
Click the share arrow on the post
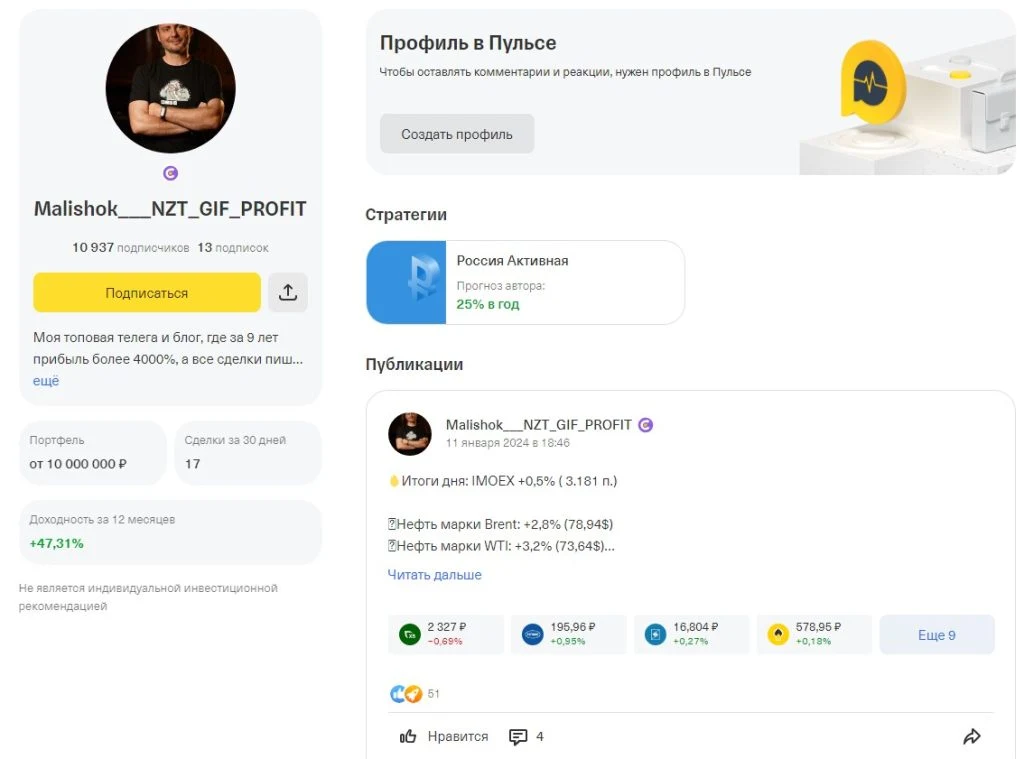(972, 737)
